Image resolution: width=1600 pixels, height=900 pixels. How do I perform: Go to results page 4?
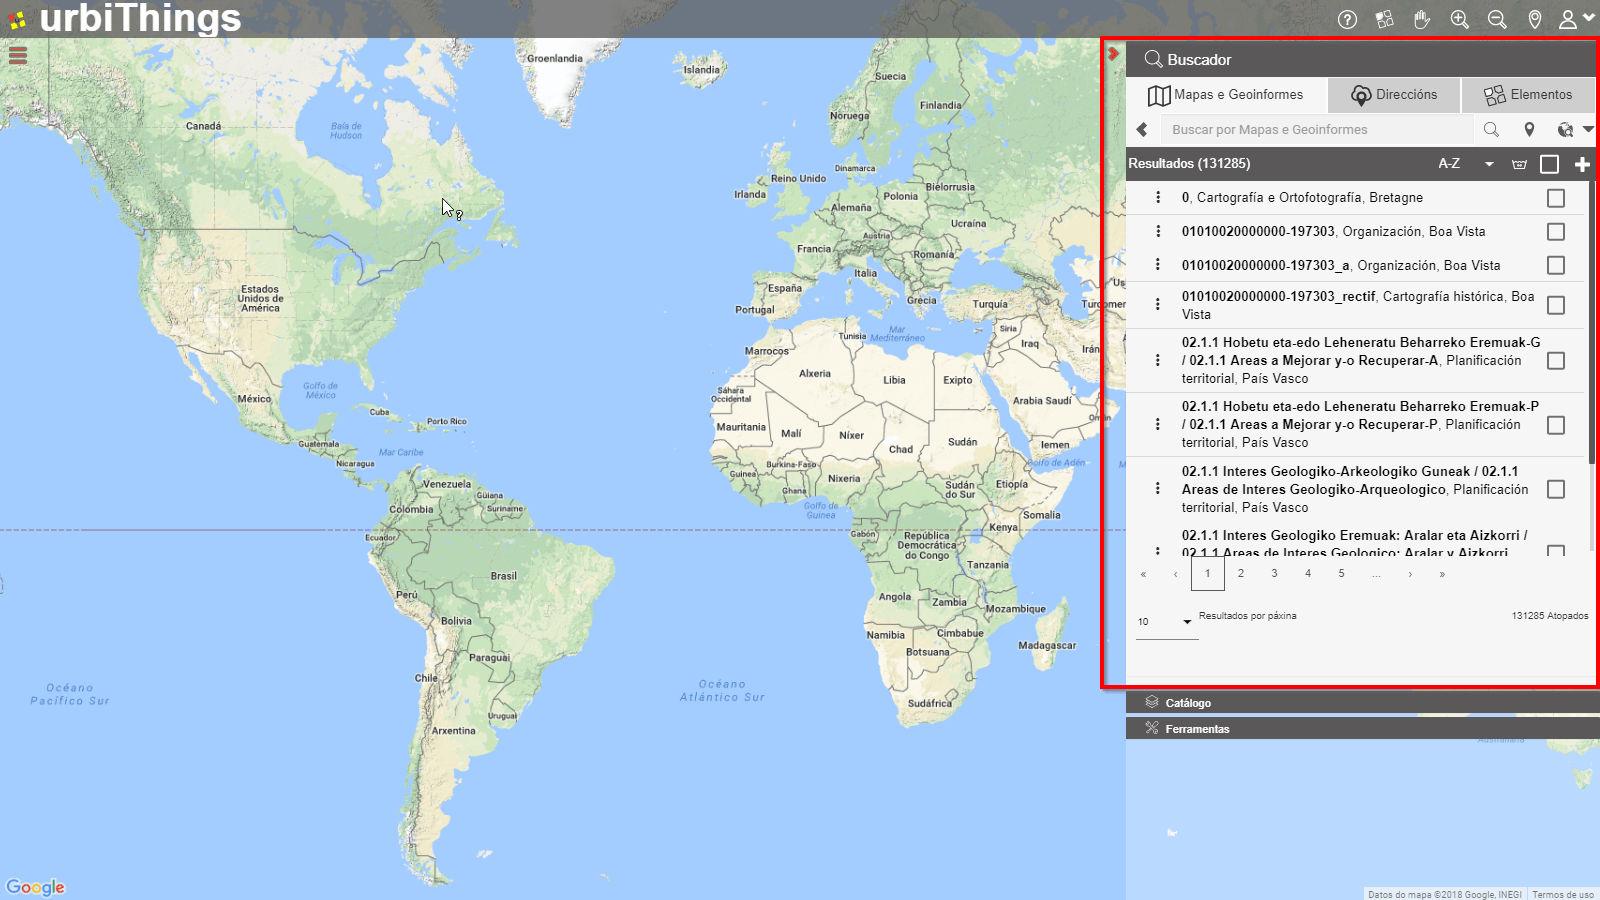(x=1308, y=574)
